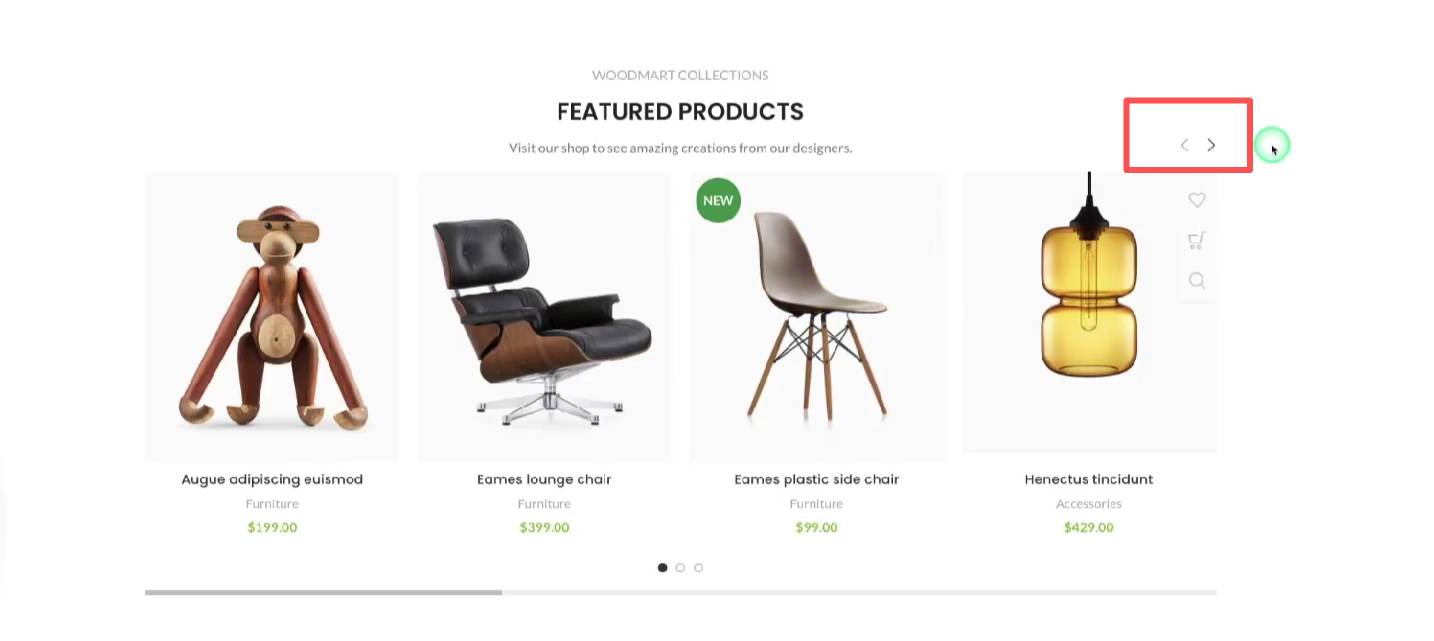This screenshot has width=1434, height=641.
Task: Open the plastic side chair image
Action: (x=817, y=316)
